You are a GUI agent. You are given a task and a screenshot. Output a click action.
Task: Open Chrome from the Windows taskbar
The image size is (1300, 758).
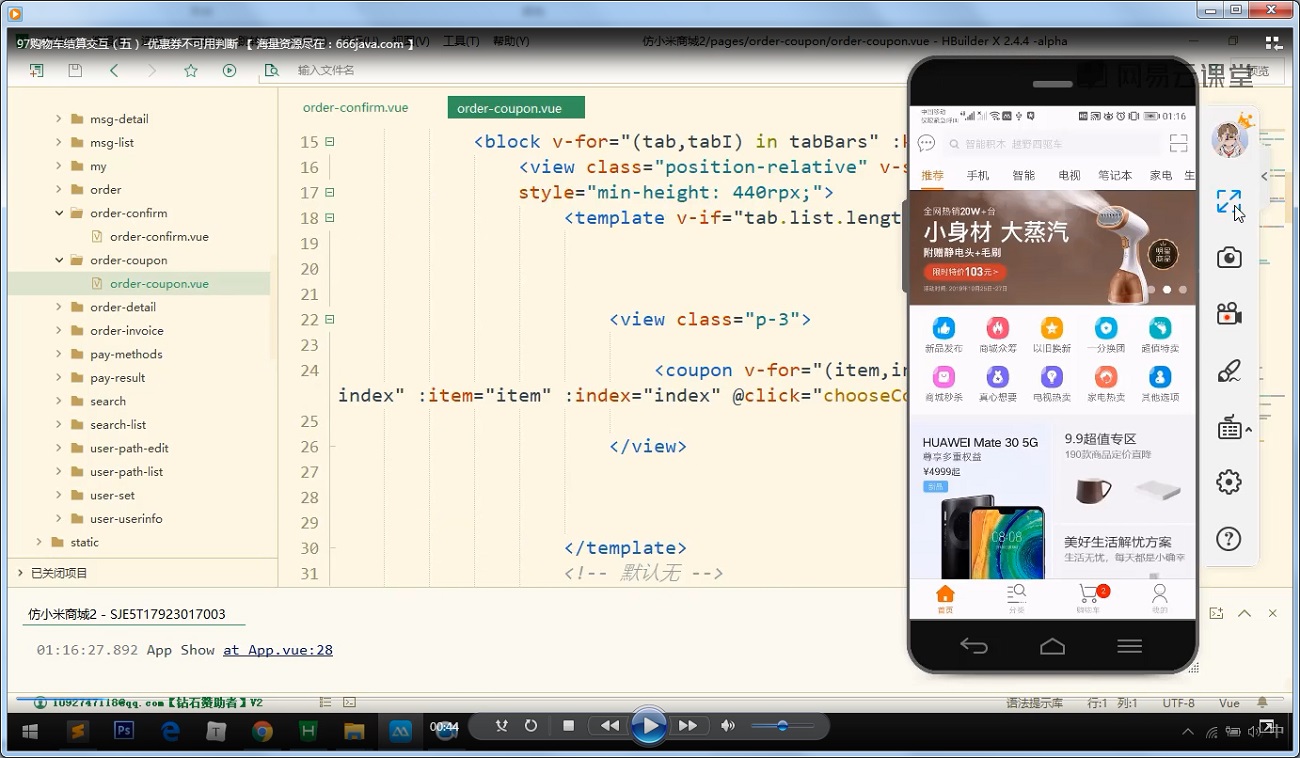[262, 731]
